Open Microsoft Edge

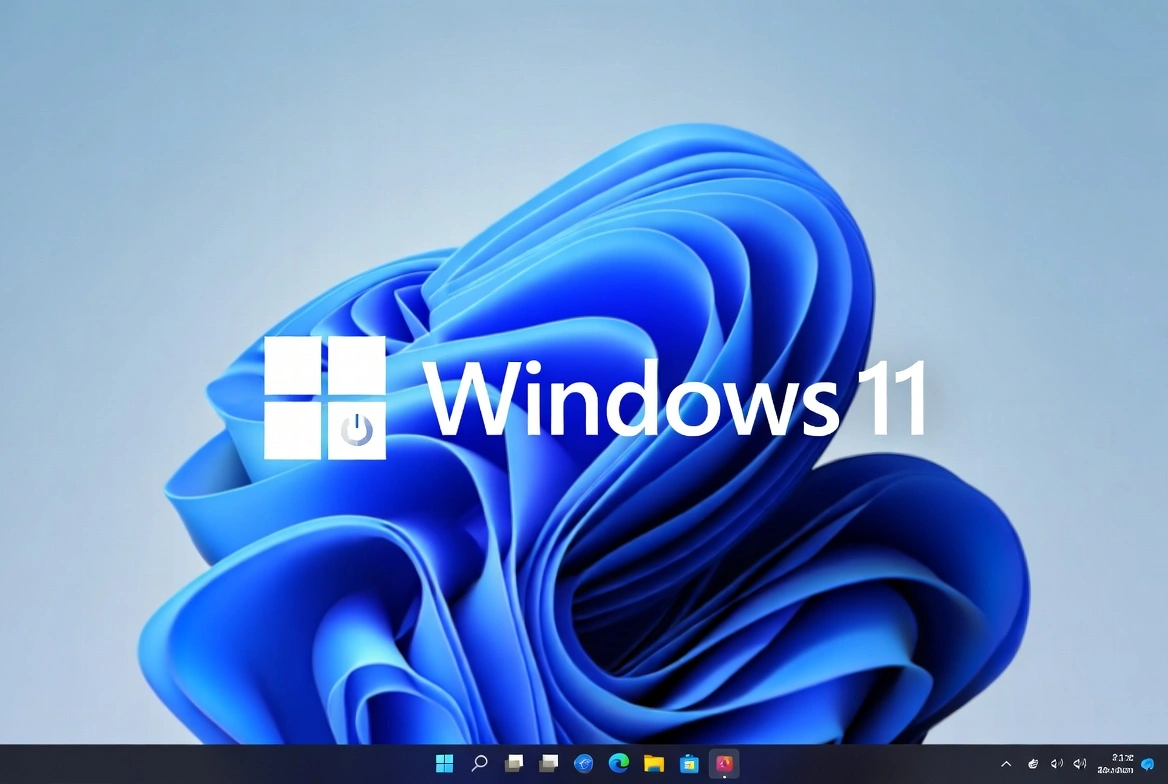(x=619, y=763)
